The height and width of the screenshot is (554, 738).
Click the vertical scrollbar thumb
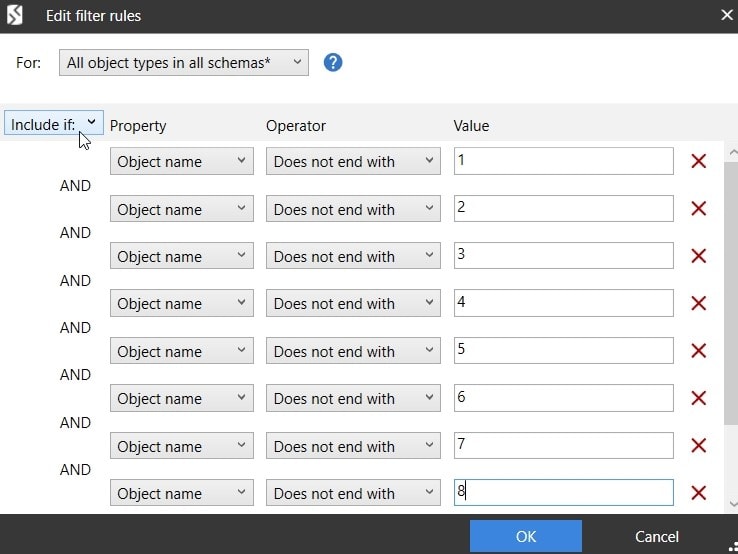tap(731, 293)
